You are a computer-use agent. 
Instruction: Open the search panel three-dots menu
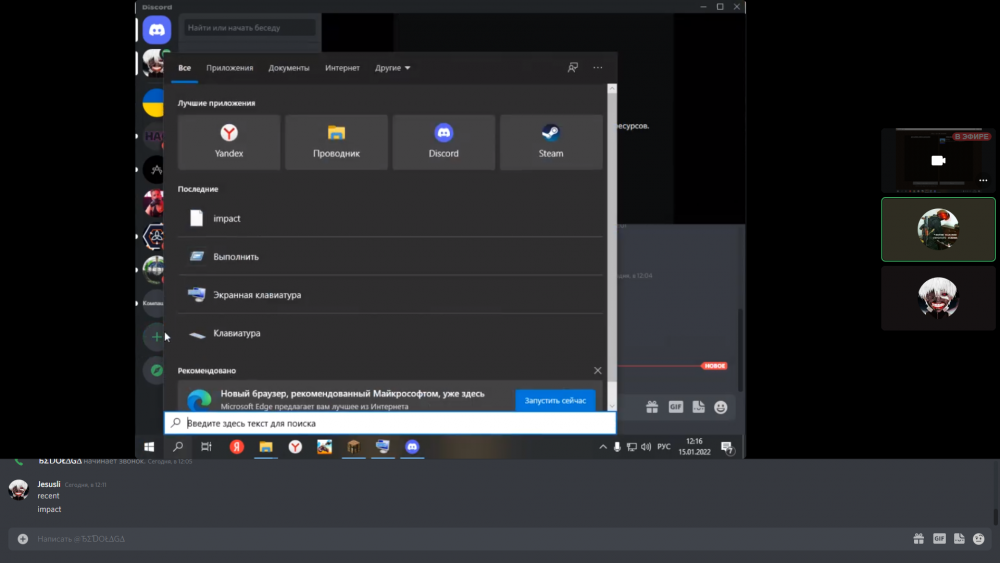pyautogui.click(x=598, y=68)
